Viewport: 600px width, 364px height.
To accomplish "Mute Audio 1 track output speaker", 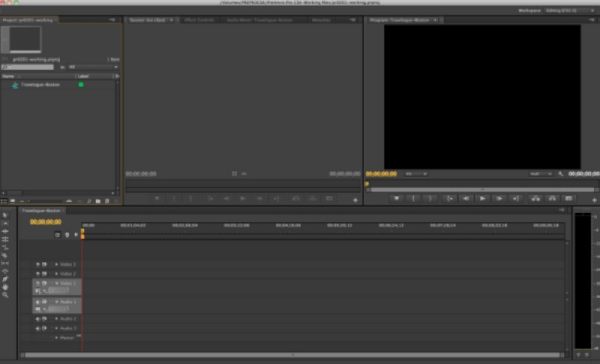I will (38, 302).
